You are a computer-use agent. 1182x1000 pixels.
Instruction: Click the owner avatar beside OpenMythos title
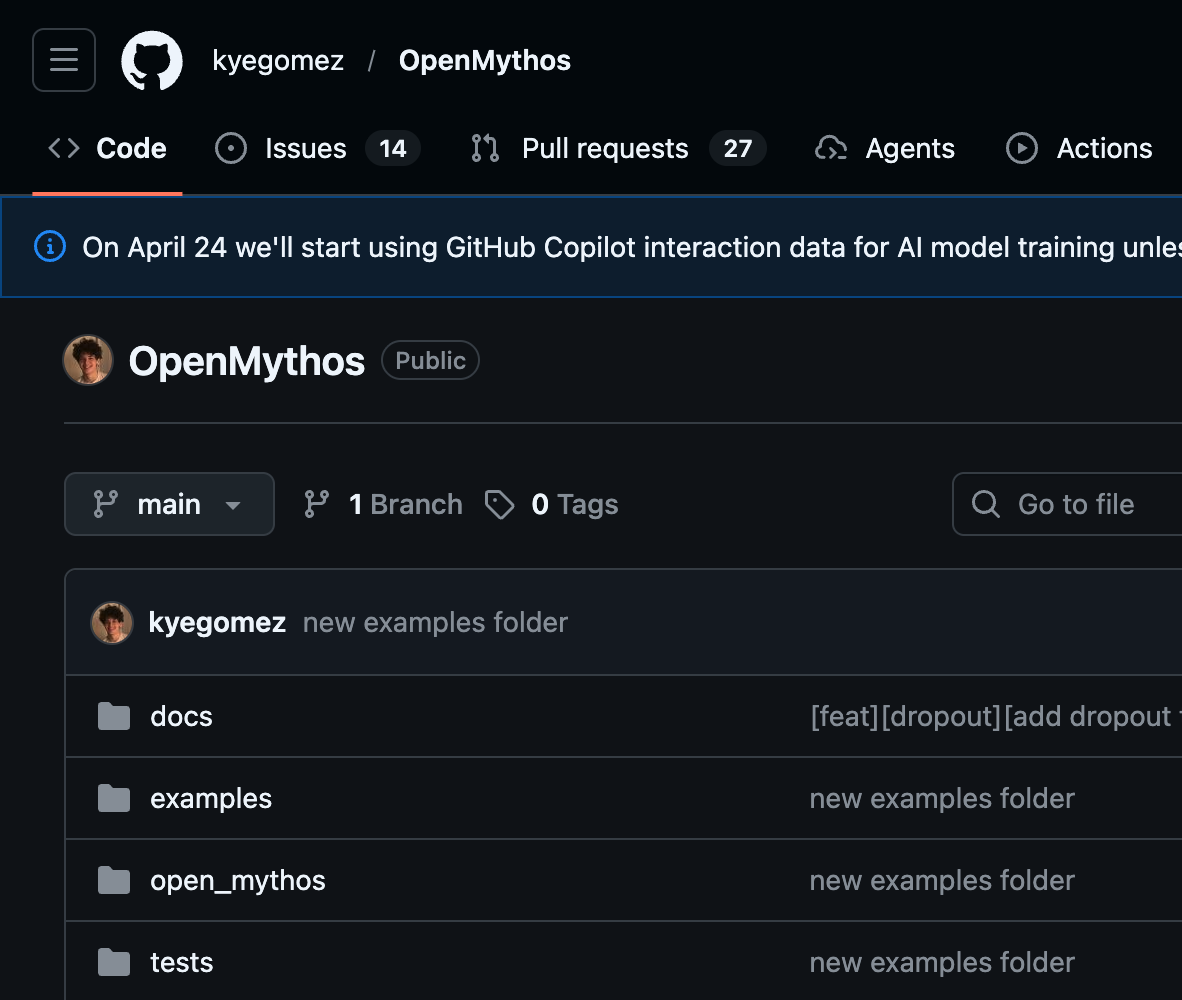click(88, 360)
